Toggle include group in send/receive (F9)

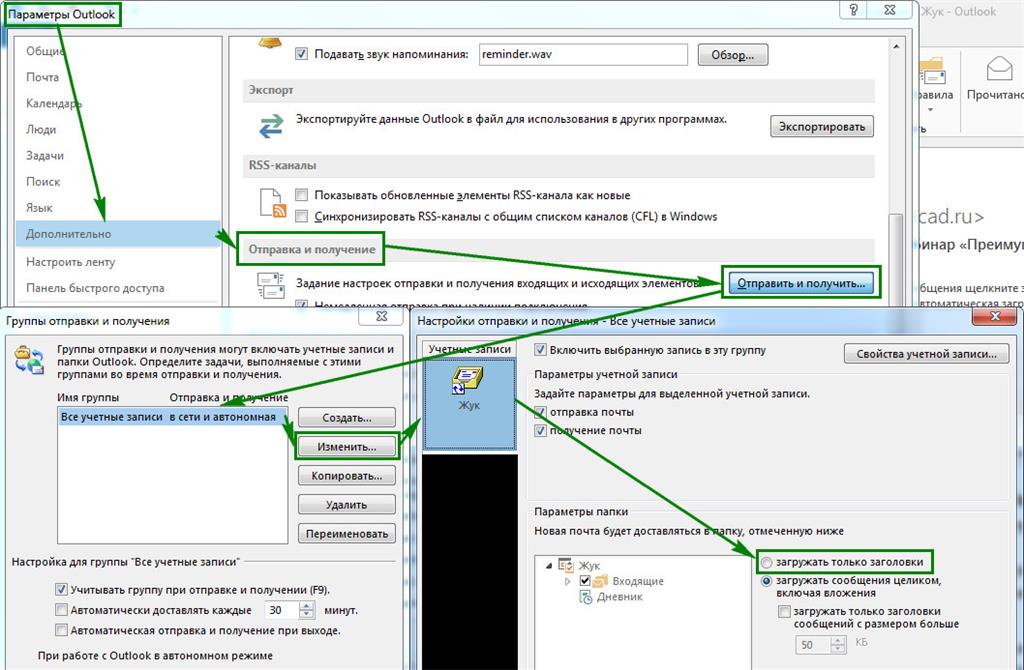click(61, 589)
